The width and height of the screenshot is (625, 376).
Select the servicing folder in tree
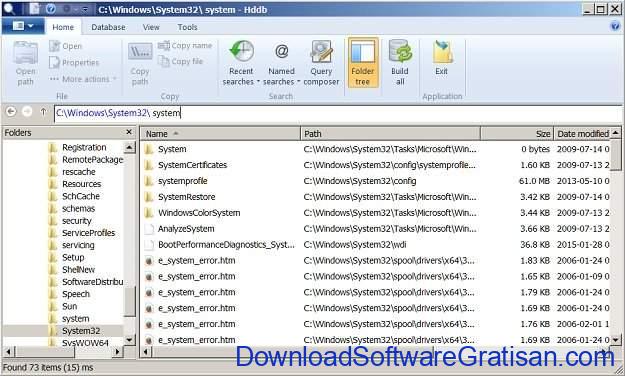point(71,245)
